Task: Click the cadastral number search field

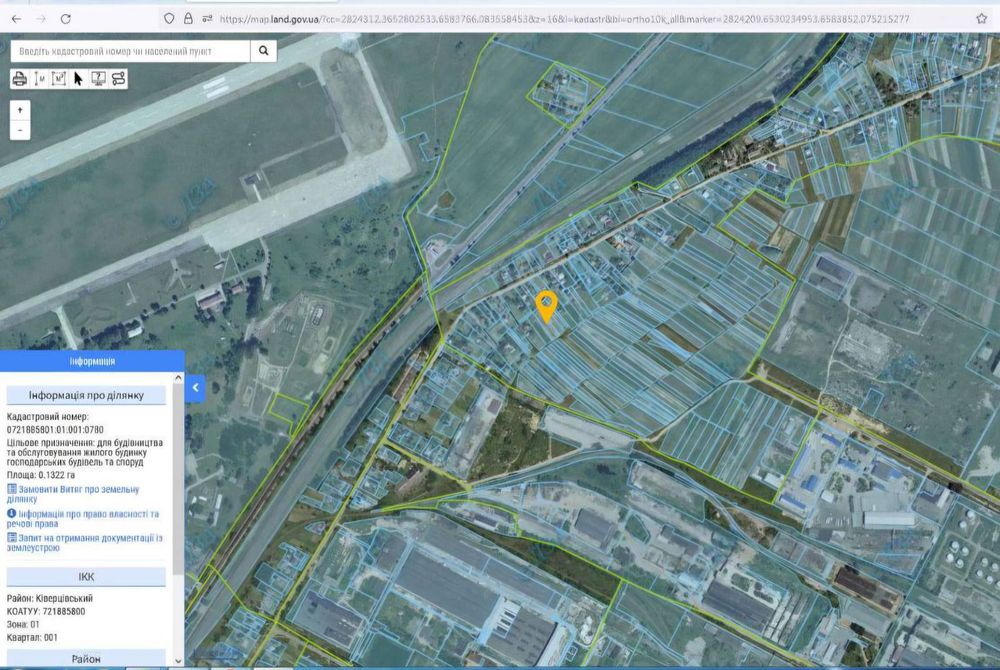Action: click(x=131, y=51)
